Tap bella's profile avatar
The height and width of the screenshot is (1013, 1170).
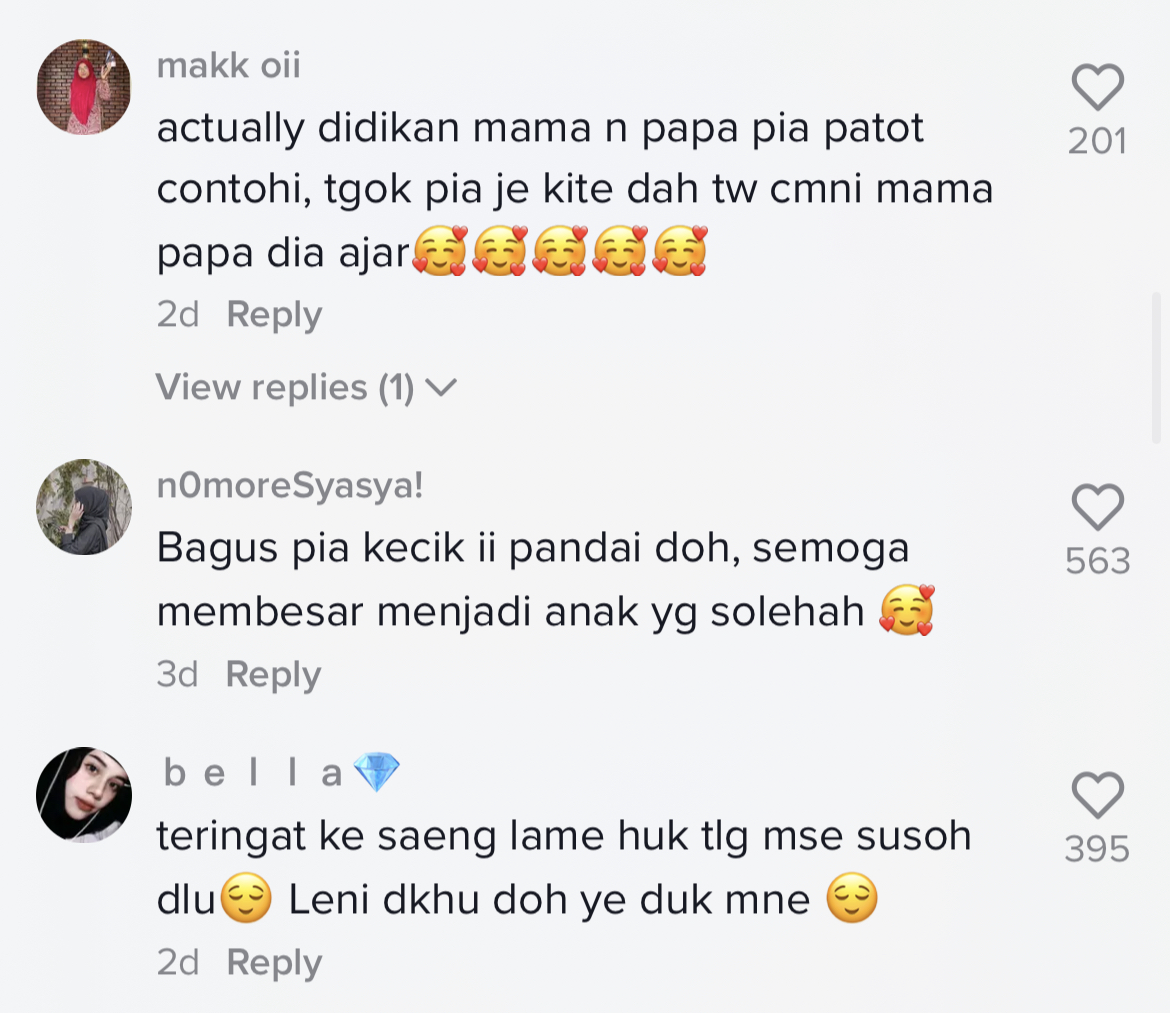pyautogui.click(x=84, y=795)
